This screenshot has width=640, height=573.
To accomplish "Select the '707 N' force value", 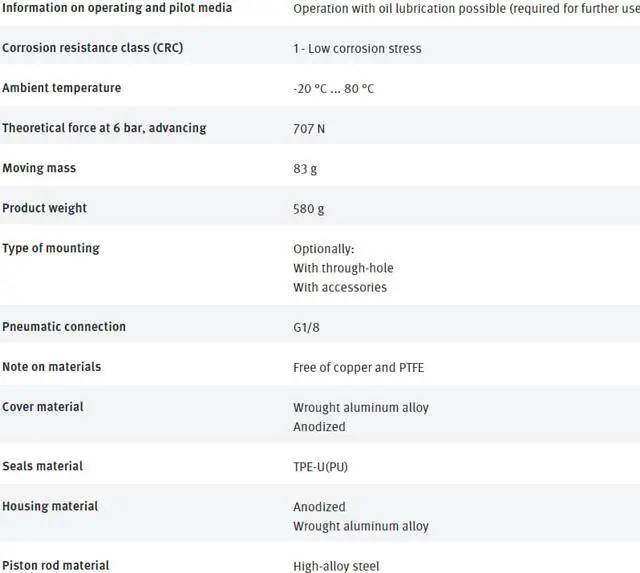I will pos(309,129).
